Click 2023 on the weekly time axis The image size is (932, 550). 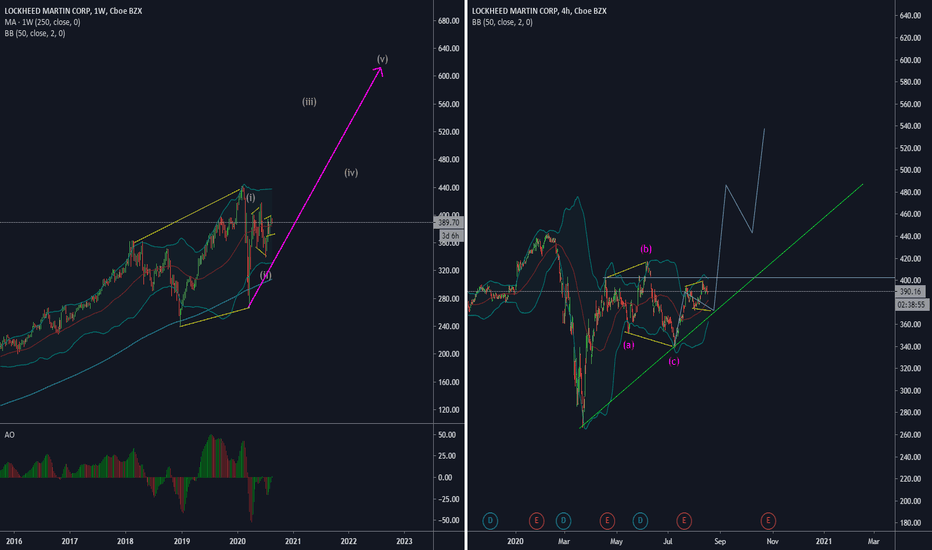404,541
